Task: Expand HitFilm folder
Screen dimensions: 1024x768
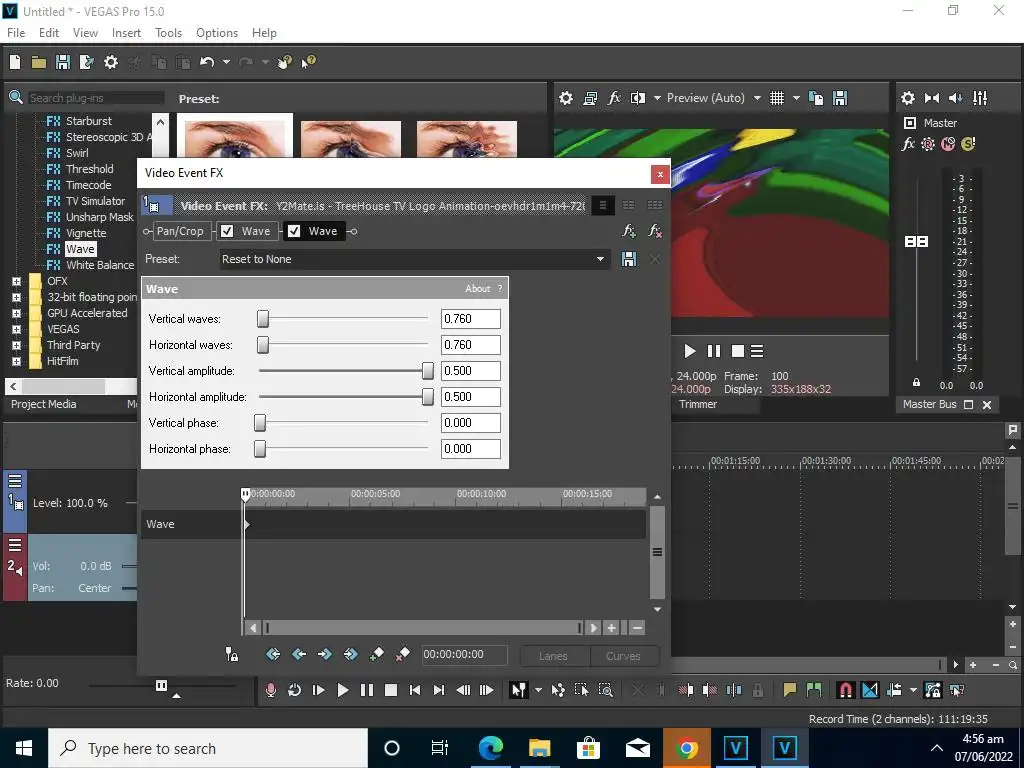Action: pos(16,361)
